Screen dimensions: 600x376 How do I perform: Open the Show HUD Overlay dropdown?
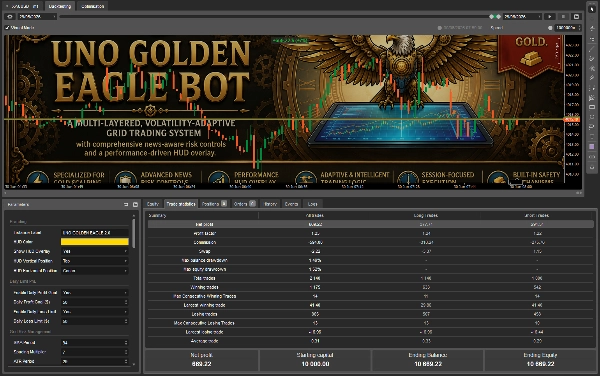95,251
